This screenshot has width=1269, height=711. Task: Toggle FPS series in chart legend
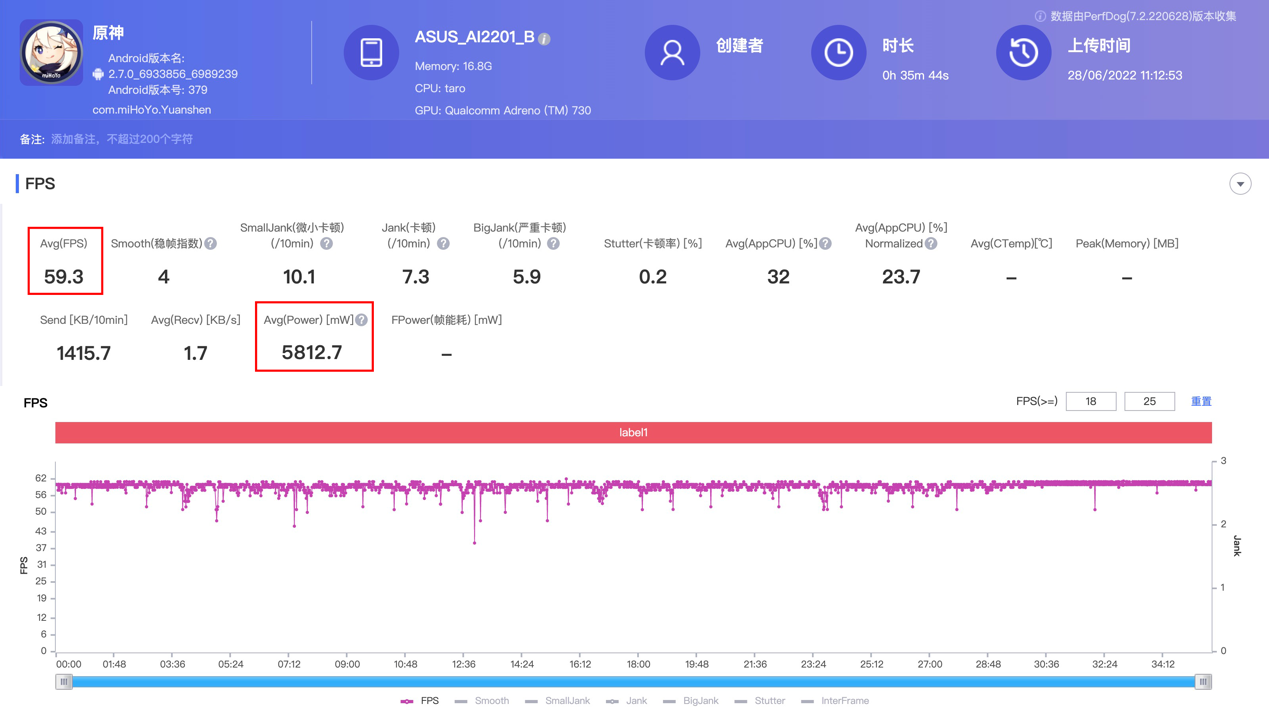click(x=420, y=701)
